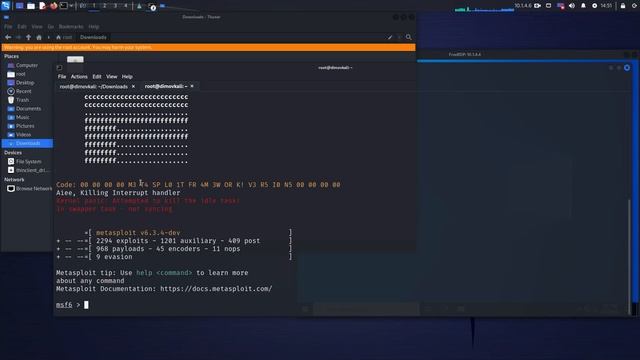Click the lock screen panel icon
Viewport: 640px width, 360px height.
623,6
